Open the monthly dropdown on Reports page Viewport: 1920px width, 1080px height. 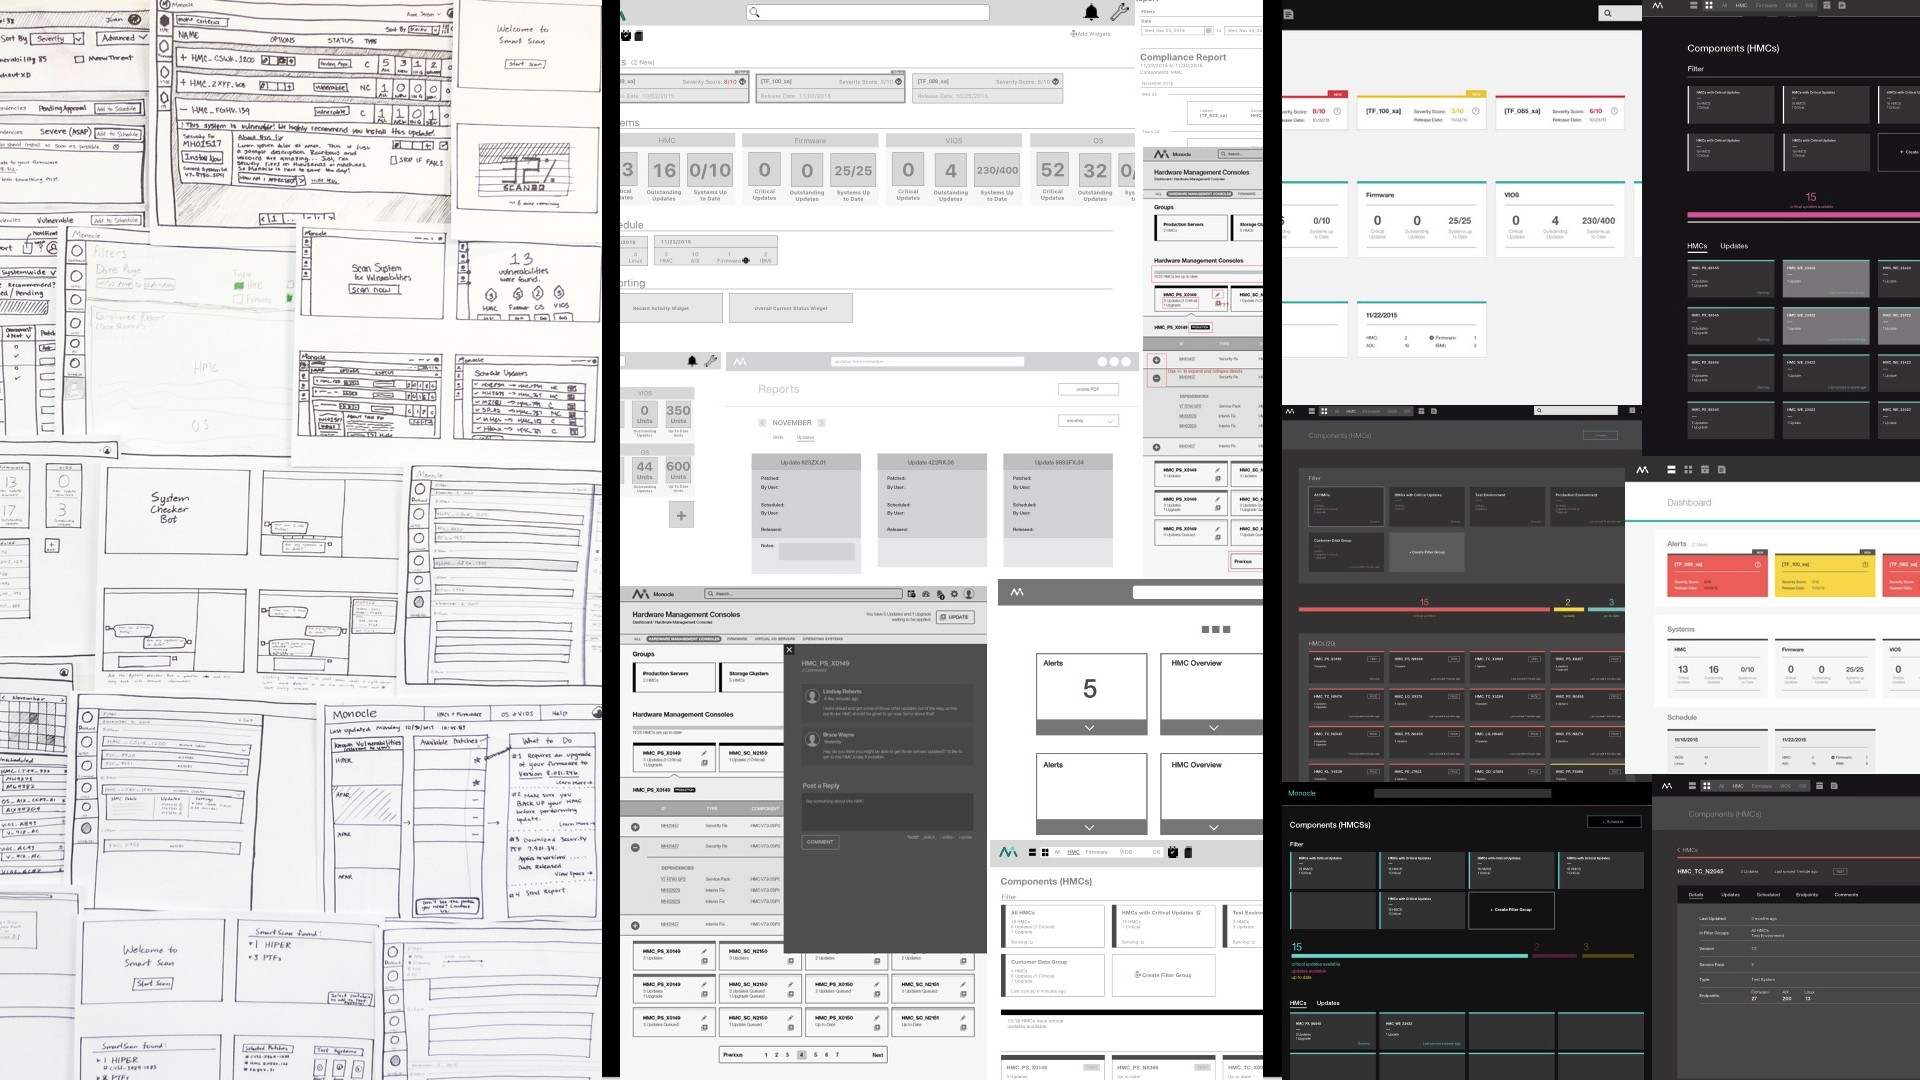[x=1088, y=421]
